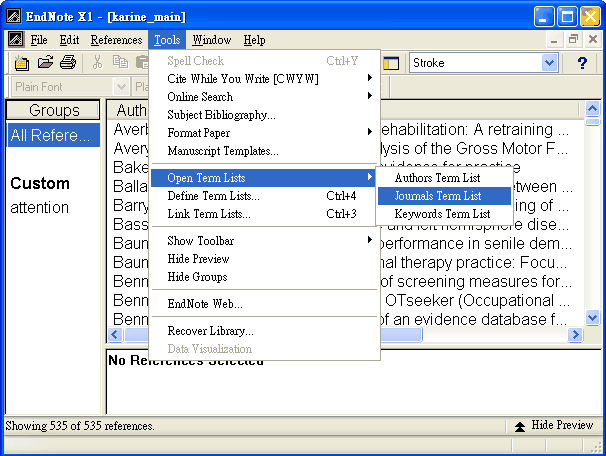This screenshot has height=456, width=606.
Task: Select EndNote Web menu item
Action: [x=264, y=304]
